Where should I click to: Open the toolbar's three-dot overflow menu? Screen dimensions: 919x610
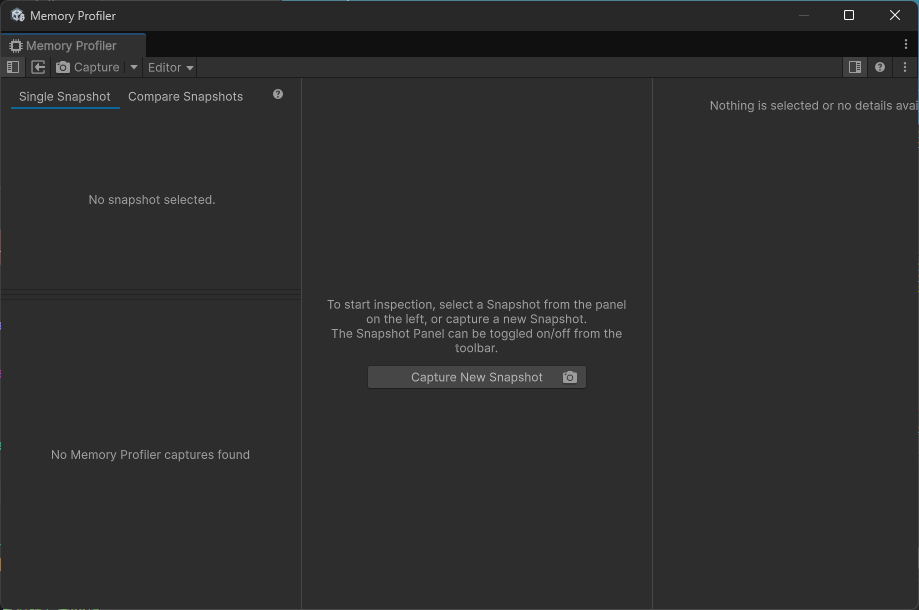pos(904,67)
